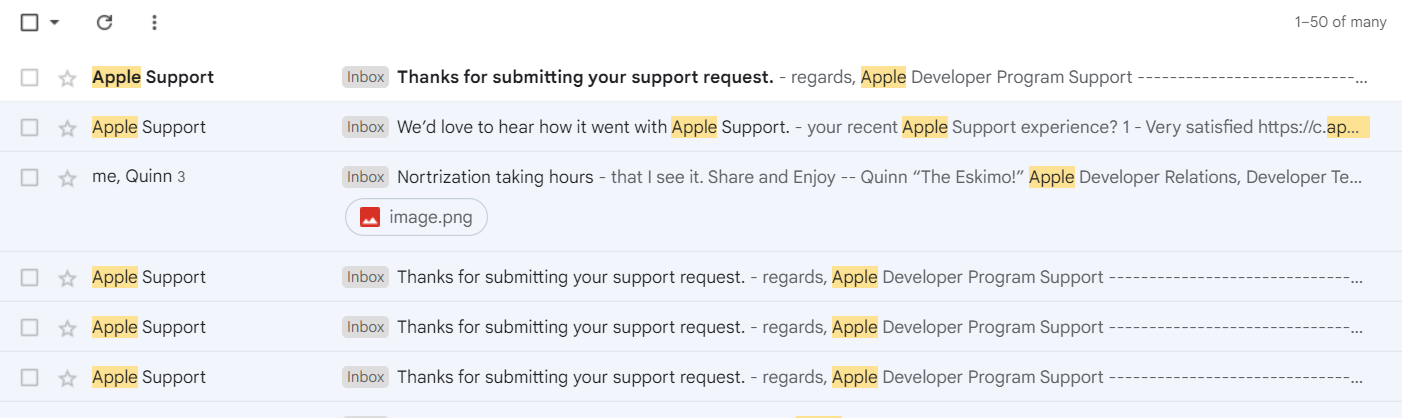Tick the select-all checkbox in the toolbar
This screenshot has height=418, width=1402.
tap(30, 22)
